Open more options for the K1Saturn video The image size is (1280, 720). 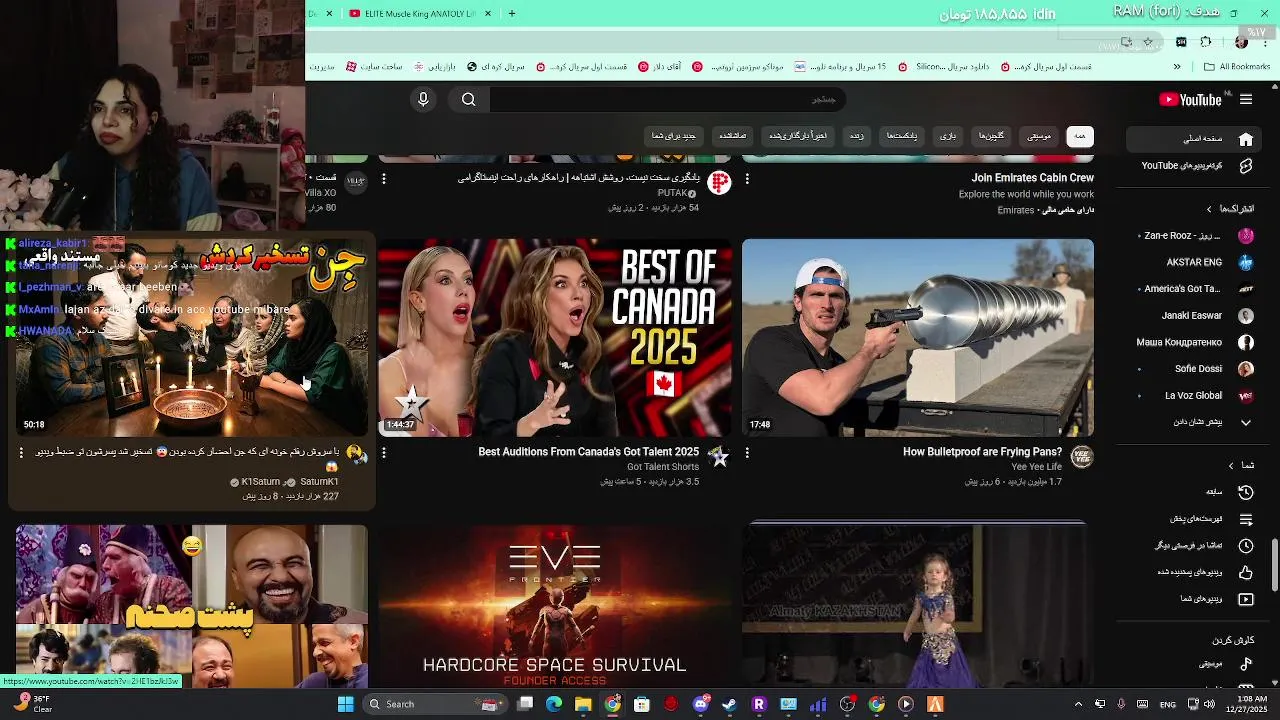click(x=20, y=453)
